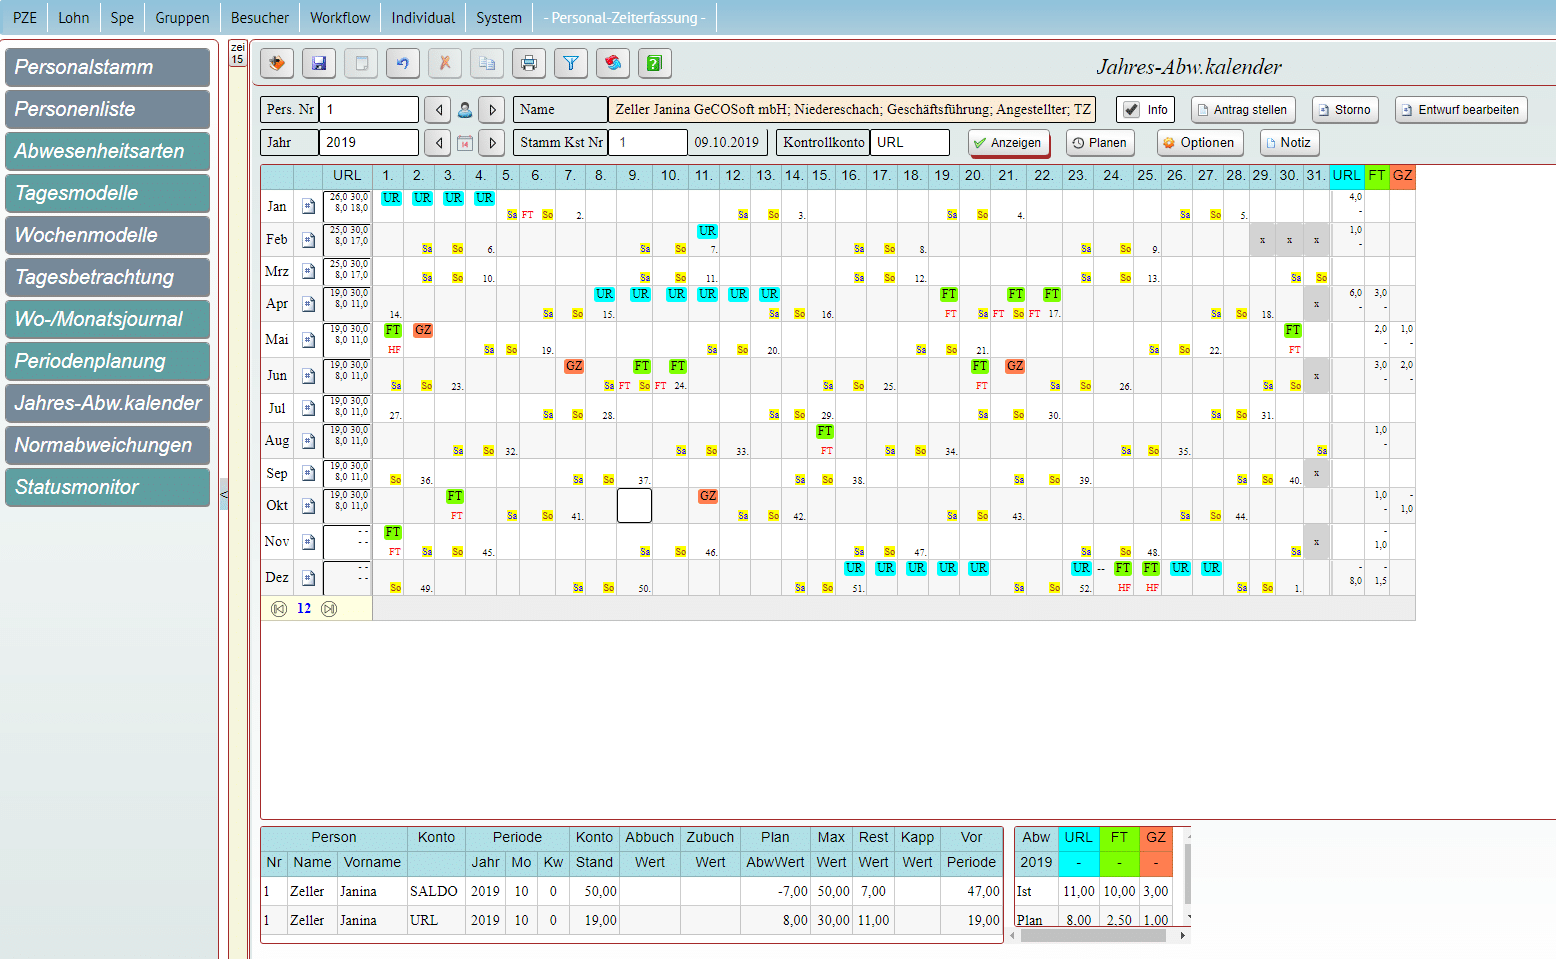Select the cyan URL column header
Image resolution: width=1556 pixels, height=959 pixels.
[x=1346, y=176]
